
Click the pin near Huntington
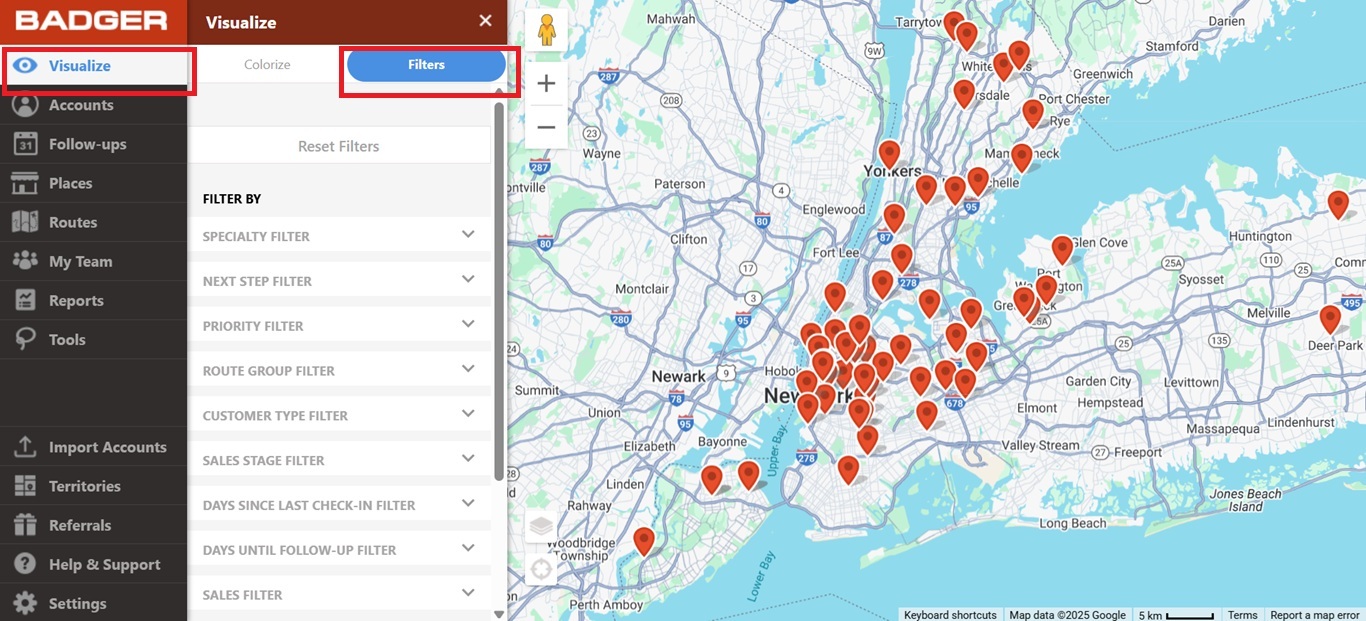1338,204
